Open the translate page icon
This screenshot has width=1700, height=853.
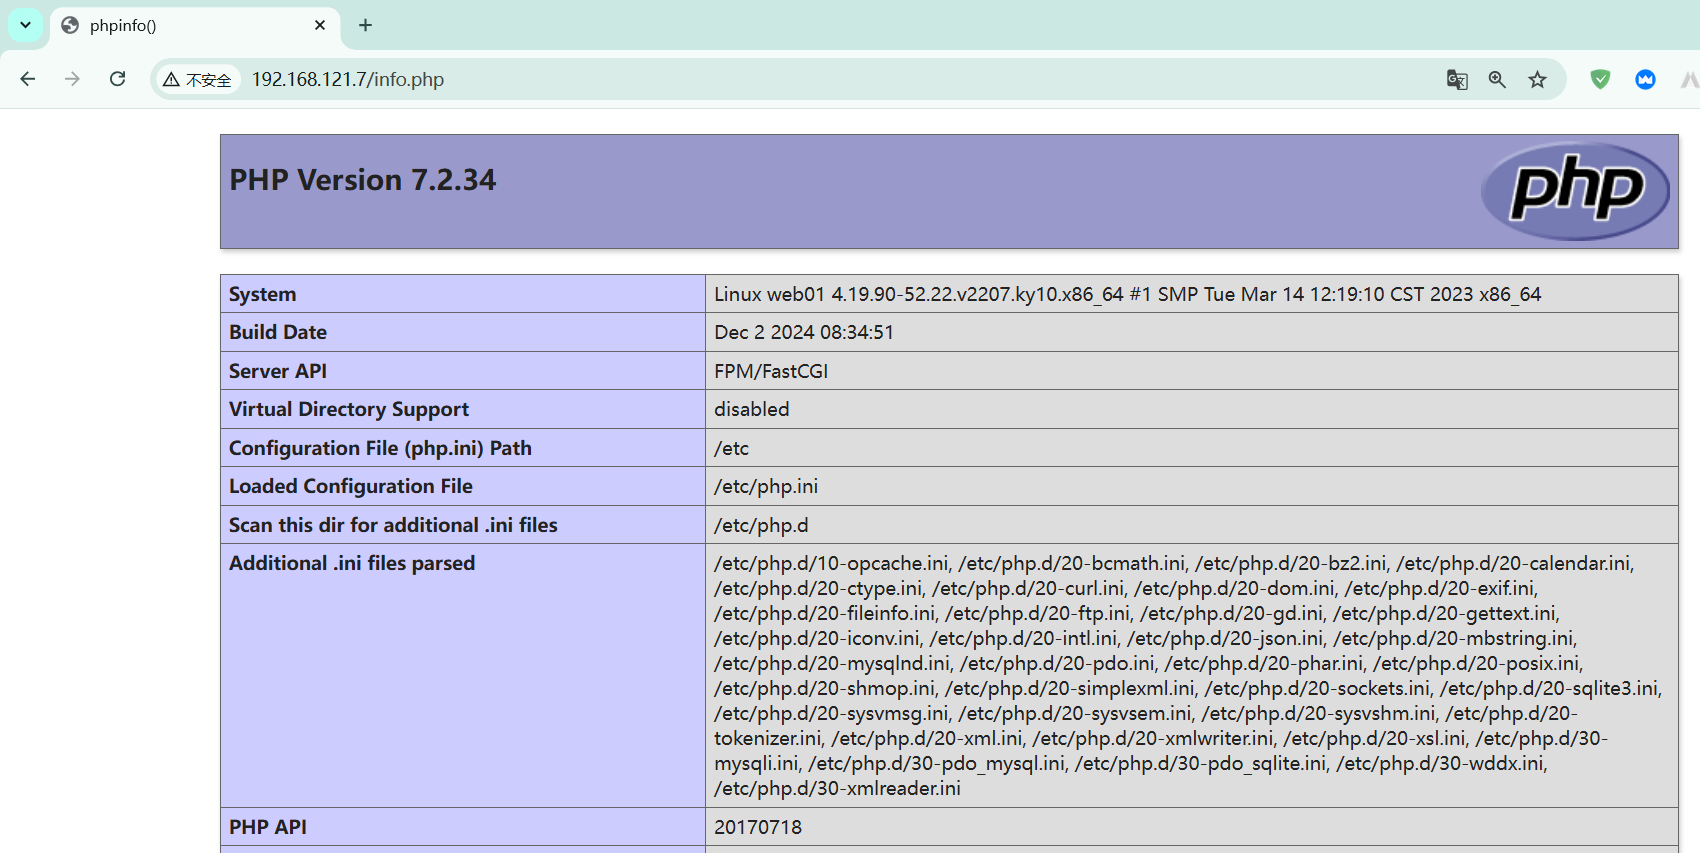[1457, 80]
